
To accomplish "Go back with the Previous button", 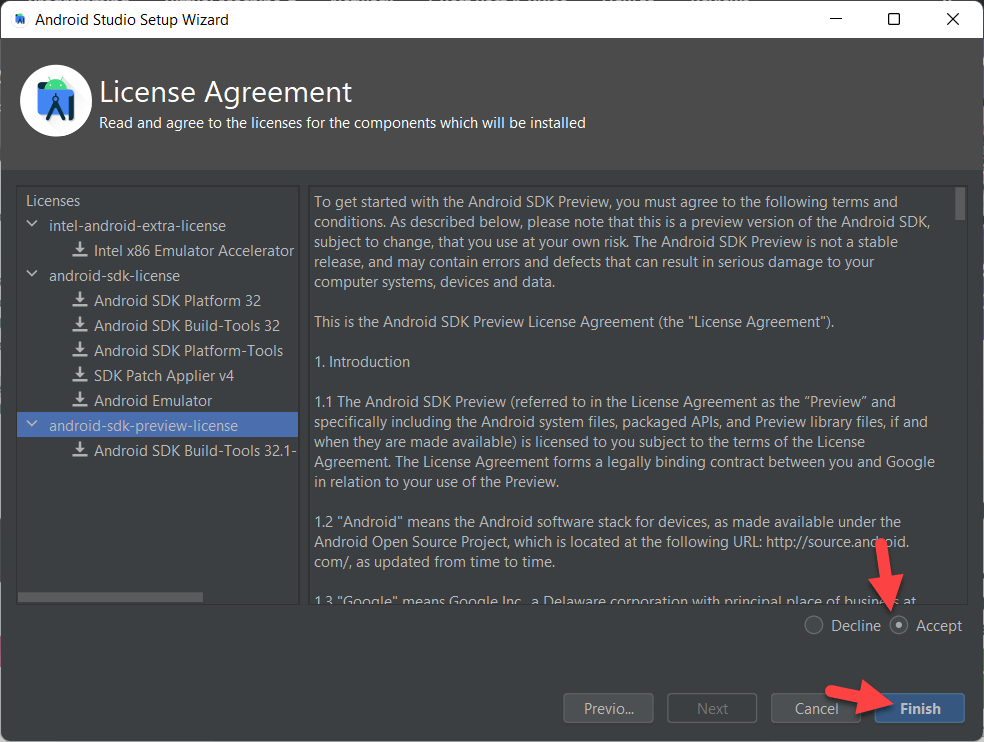I will tap(608, 708).
